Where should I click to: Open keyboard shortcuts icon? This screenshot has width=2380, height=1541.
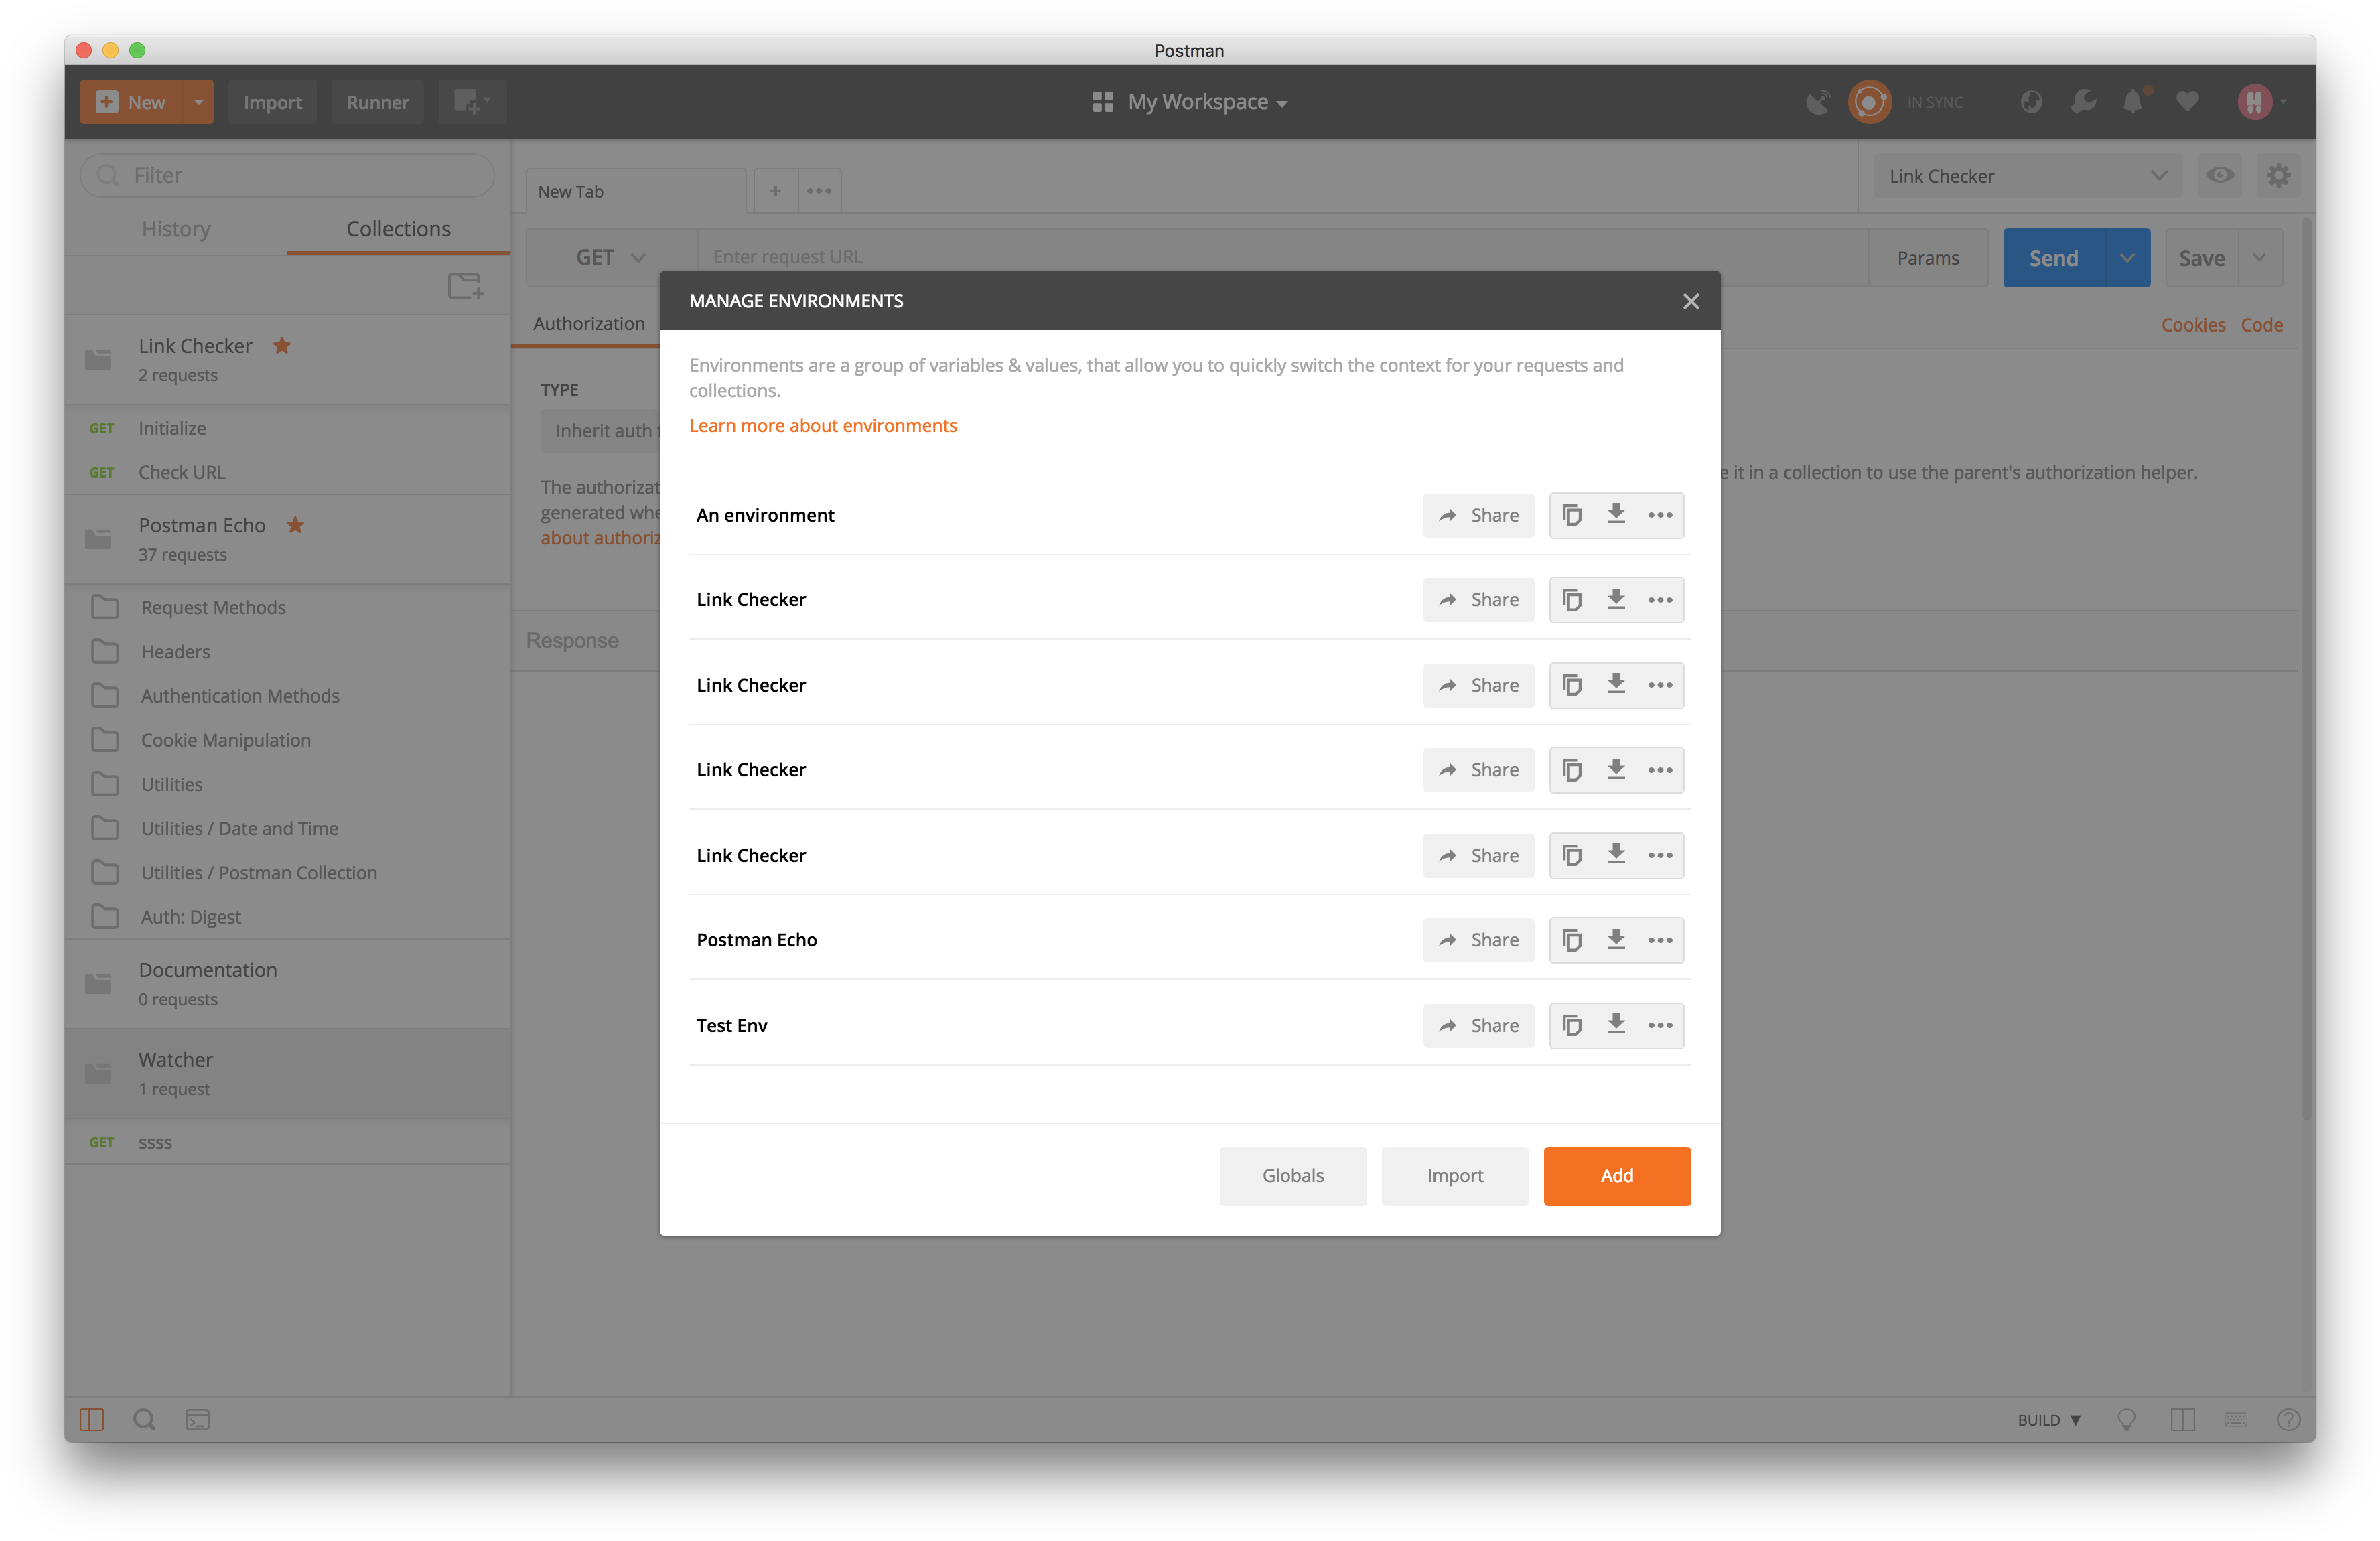(x=2236, y=1419)
